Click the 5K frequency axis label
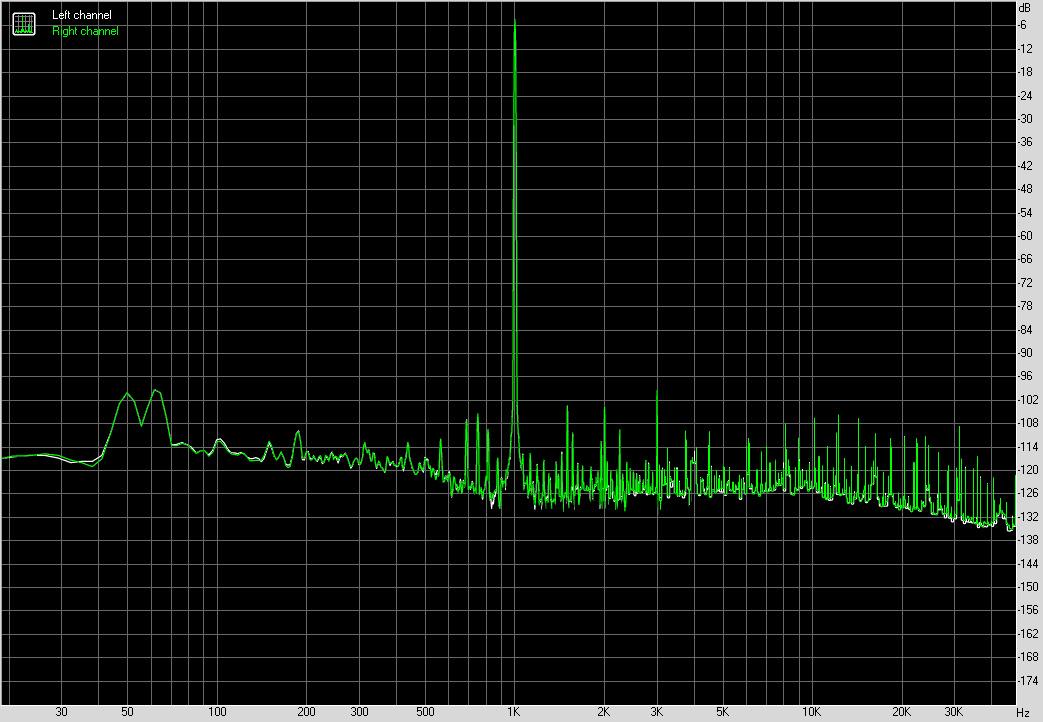1043x722 pixels. point(722,713)
